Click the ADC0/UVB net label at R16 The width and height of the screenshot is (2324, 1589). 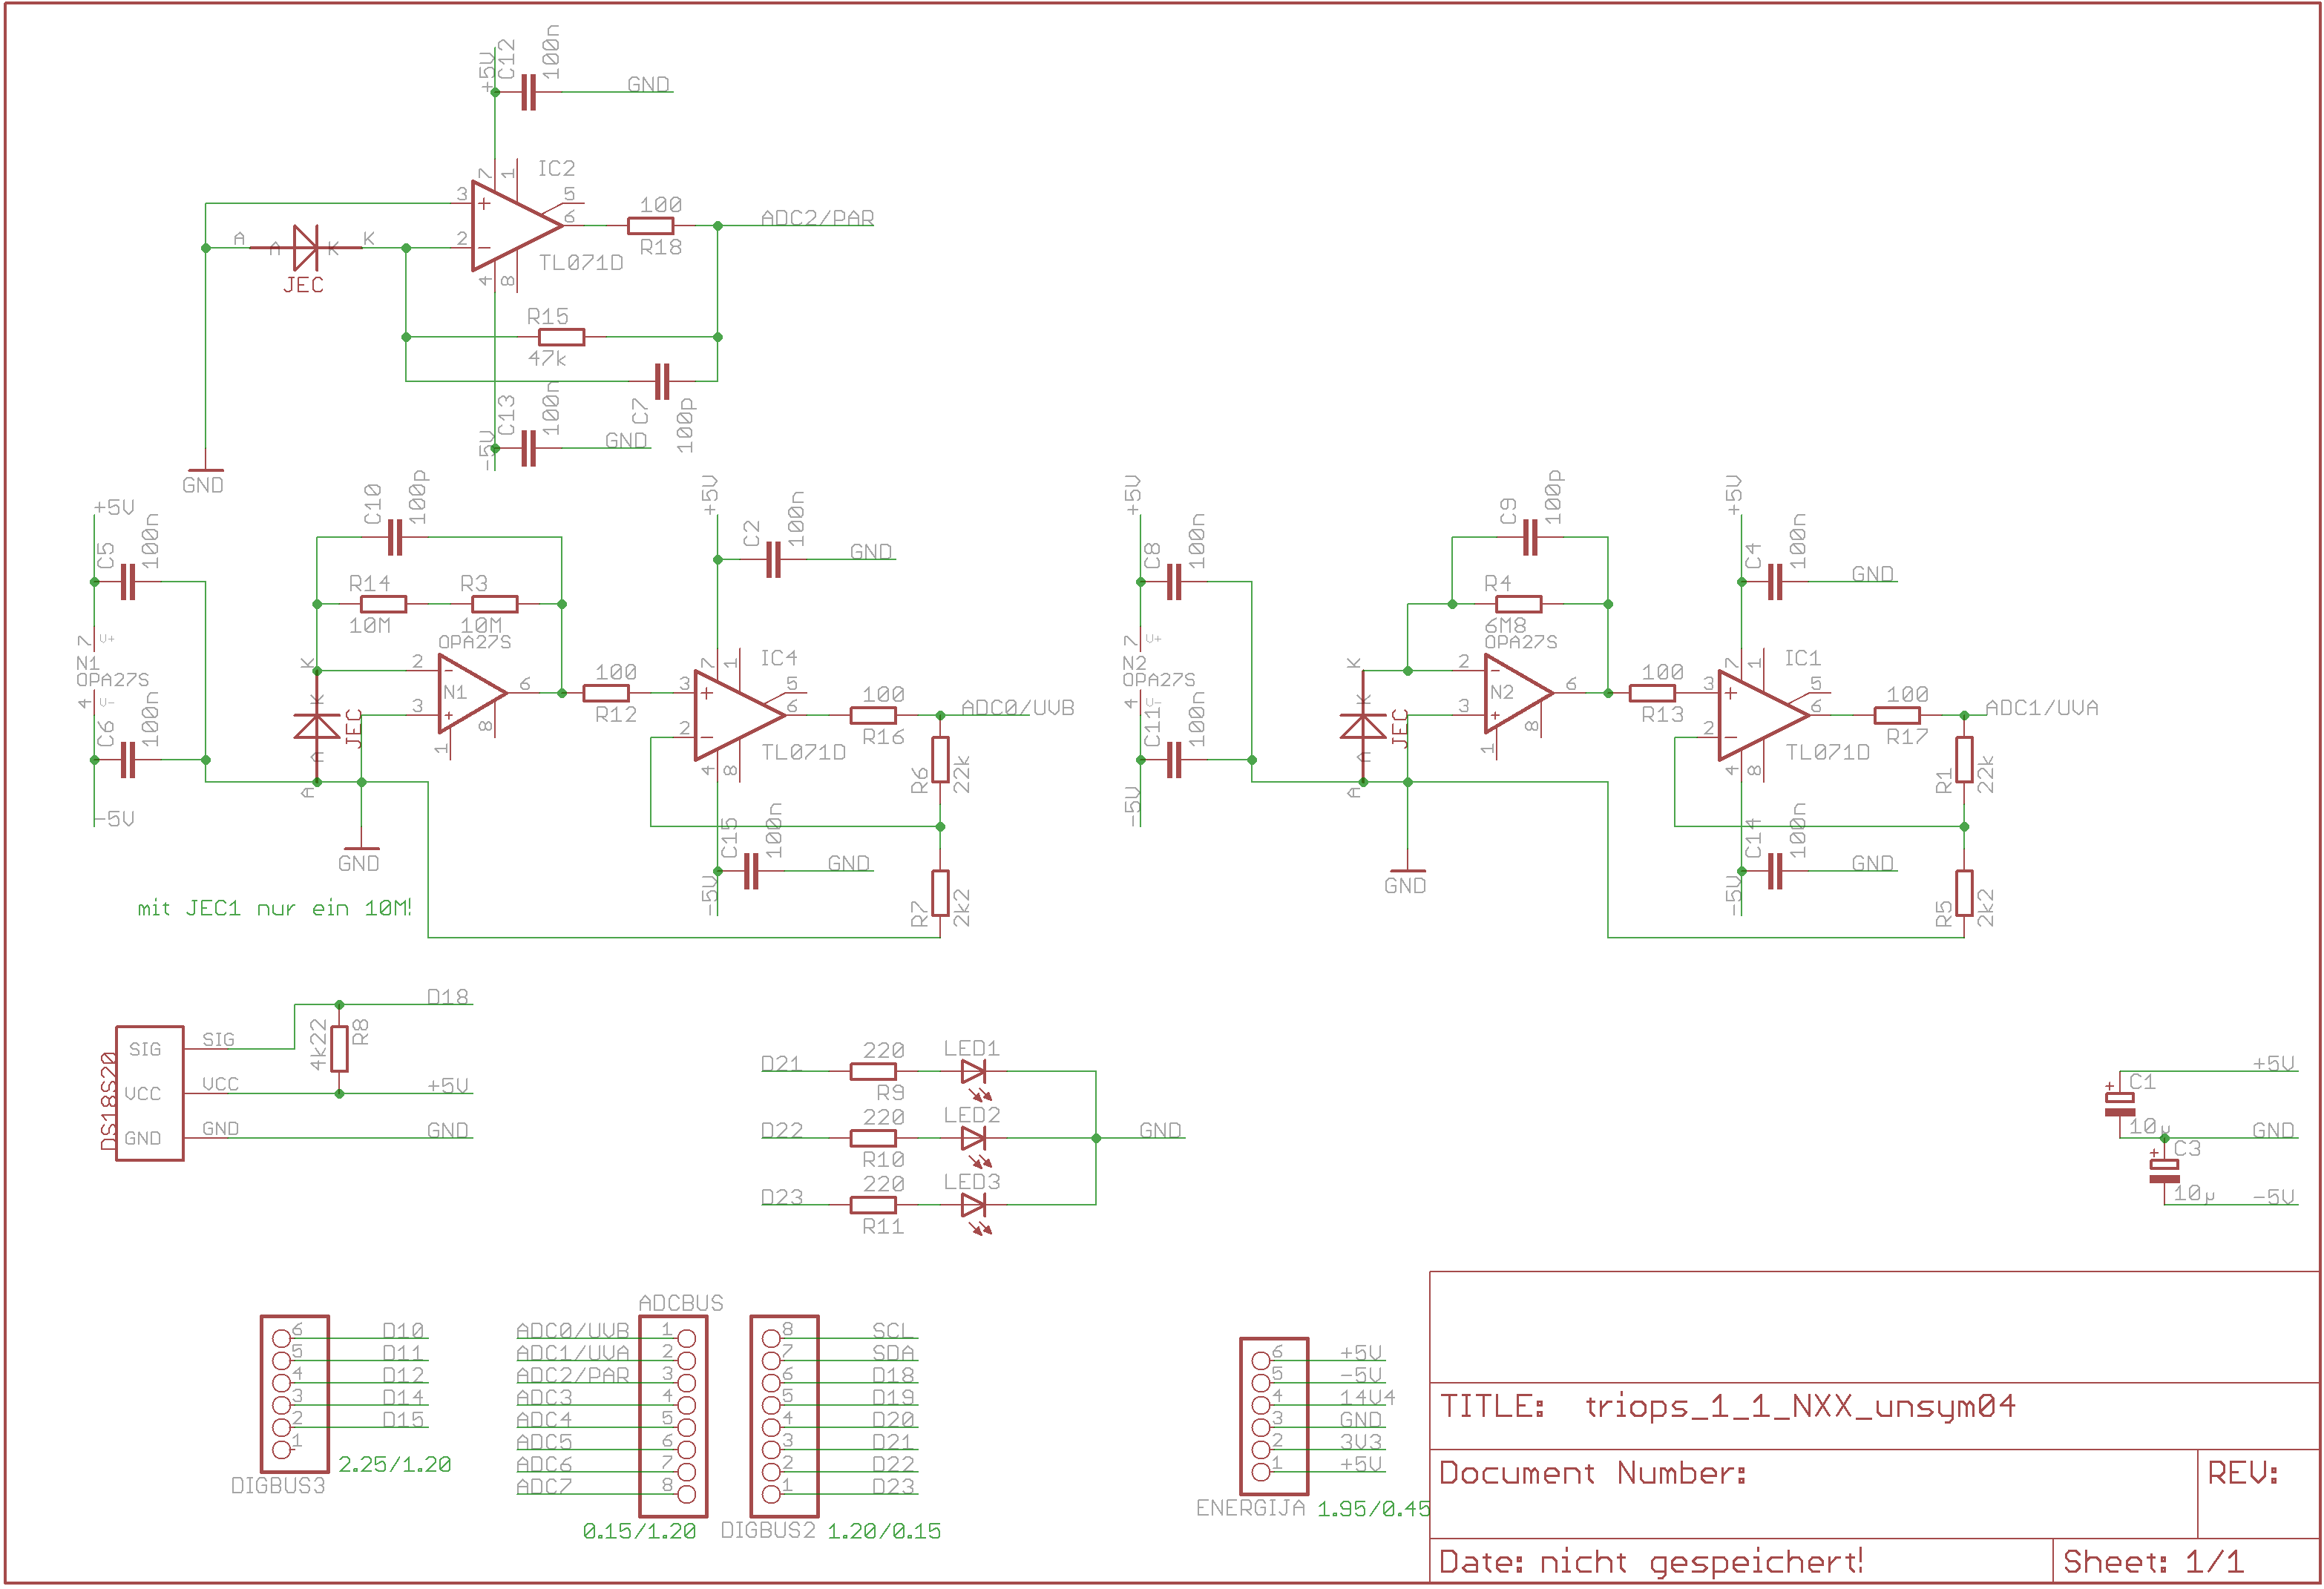1017,708
